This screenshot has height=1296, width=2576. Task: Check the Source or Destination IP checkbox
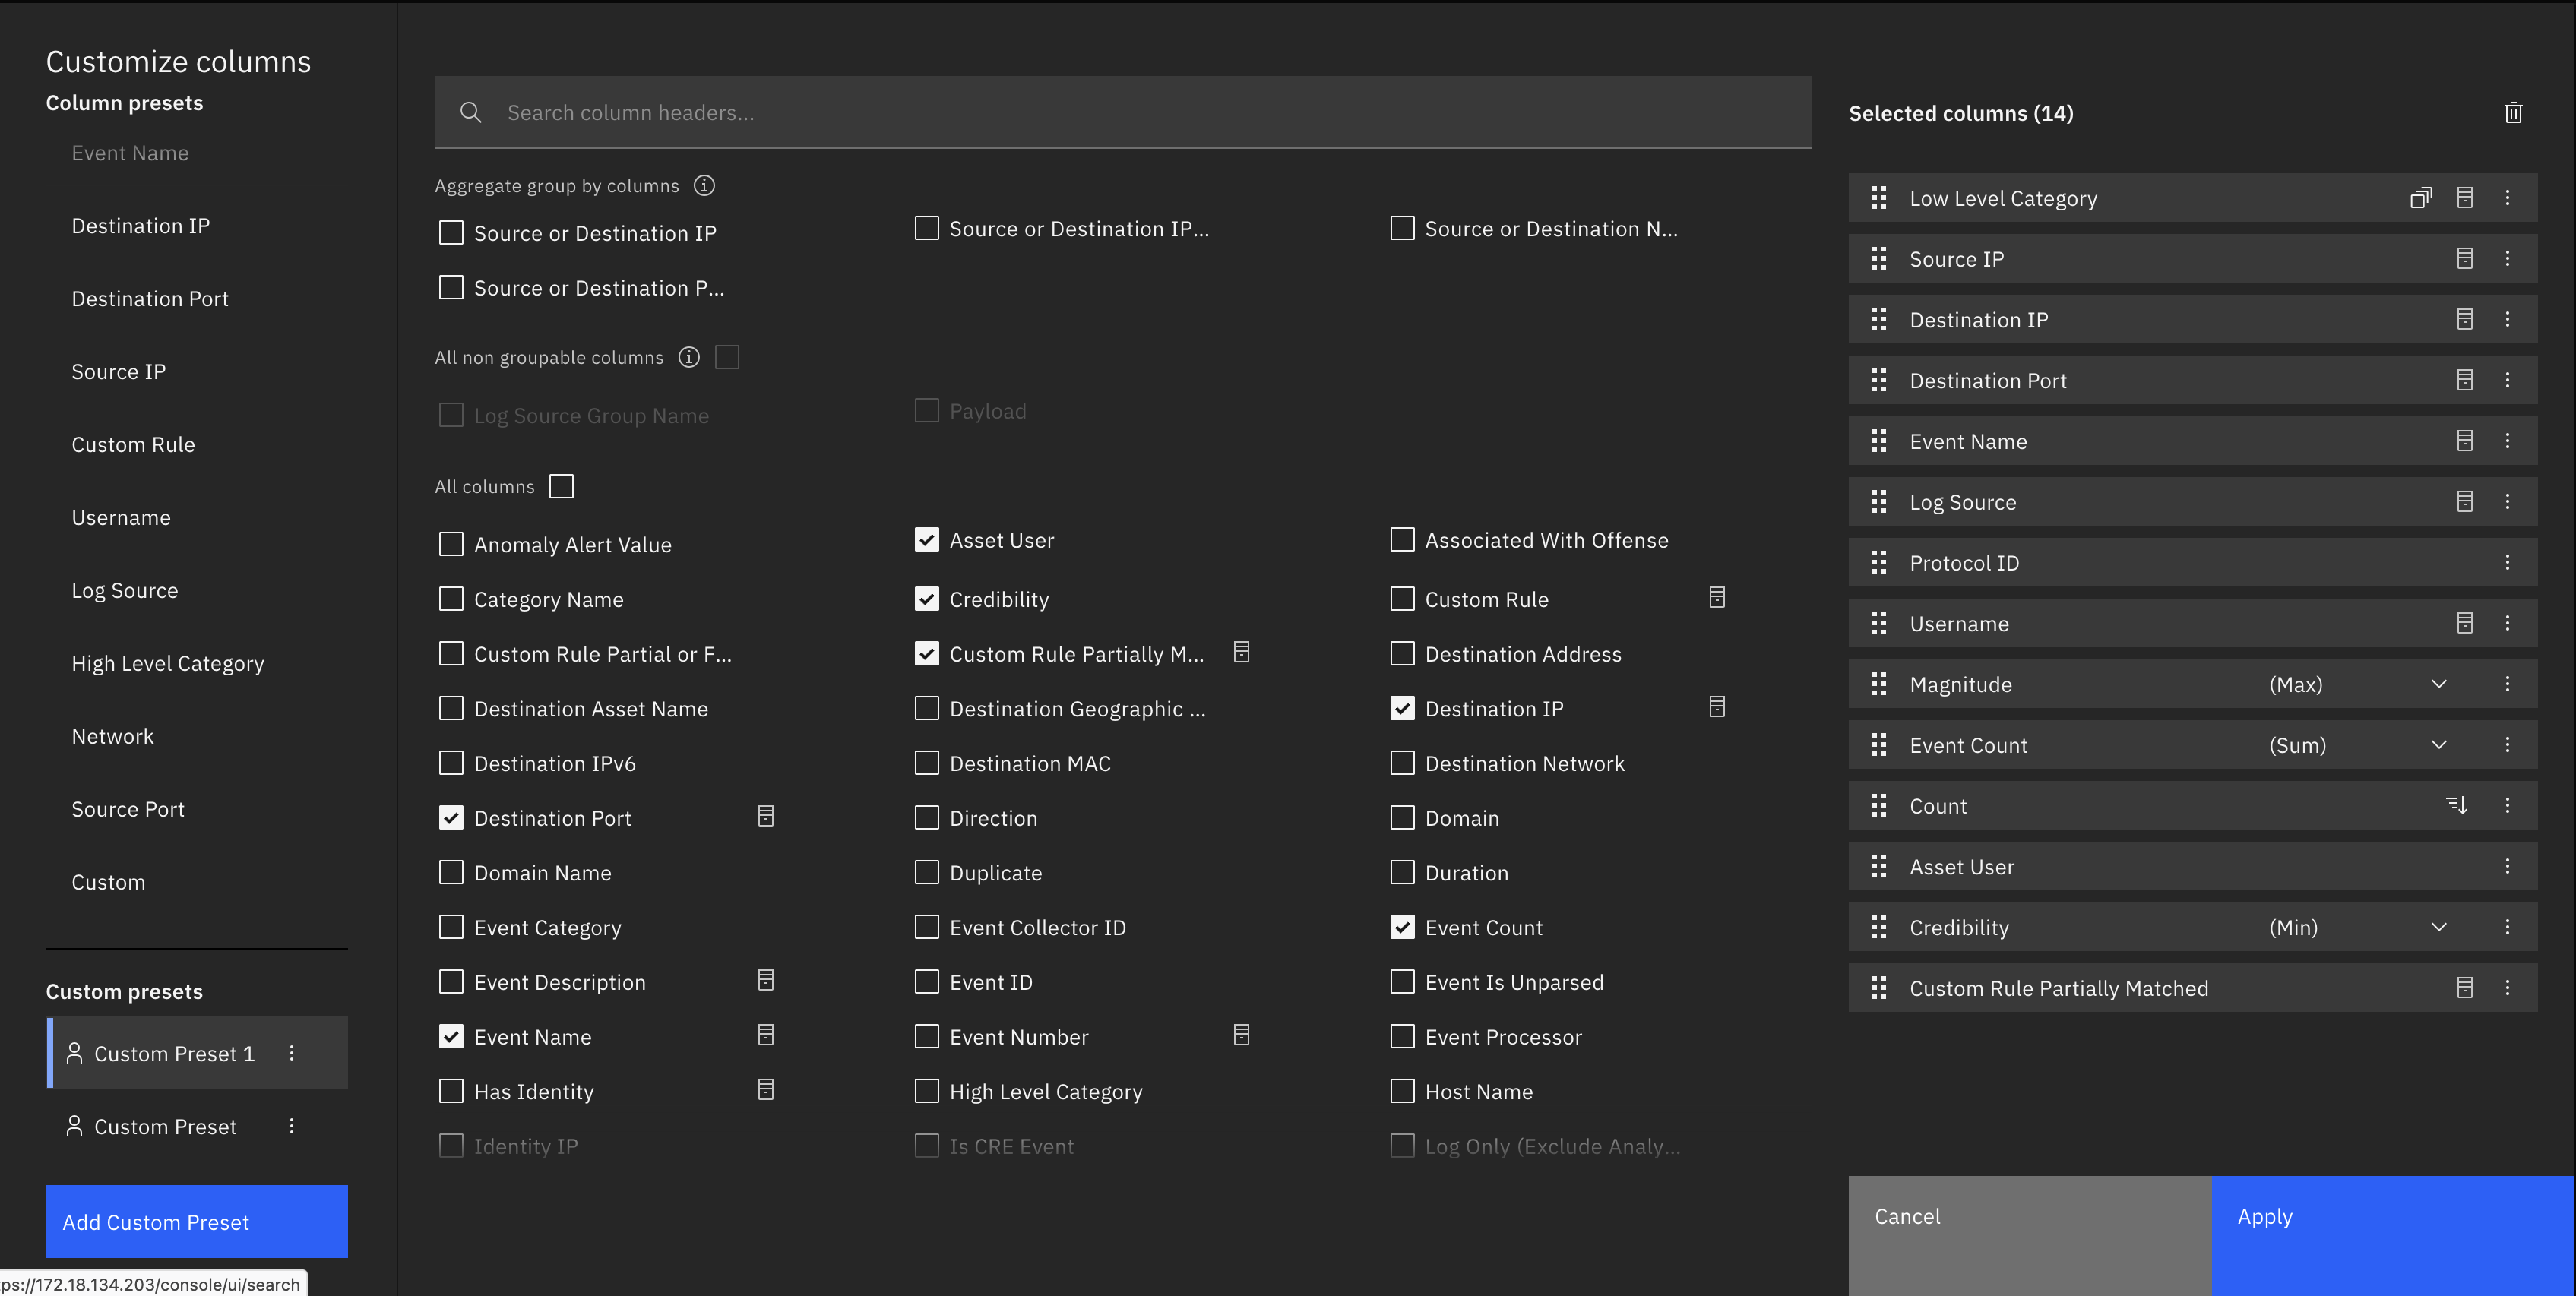tap(451, 232)
